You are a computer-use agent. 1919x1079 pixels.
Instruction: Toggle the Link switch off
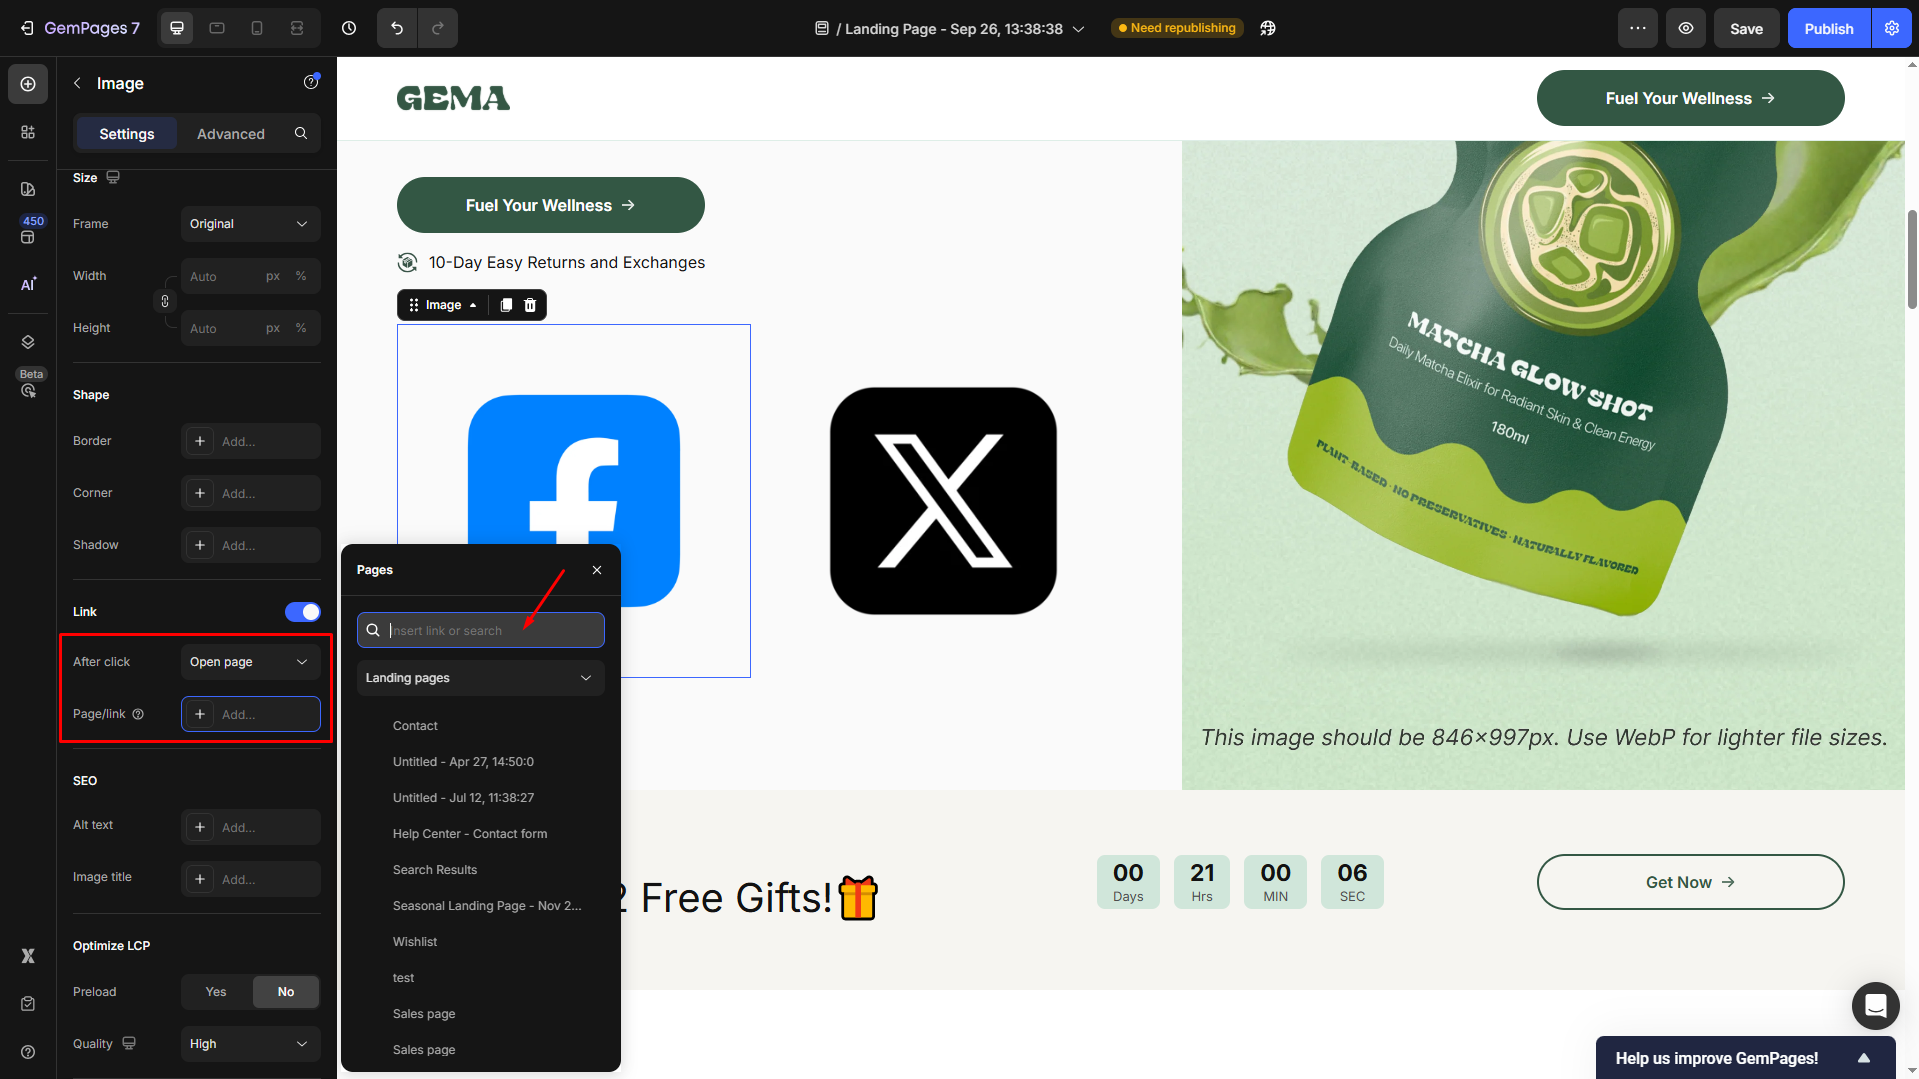coord(302,612)
